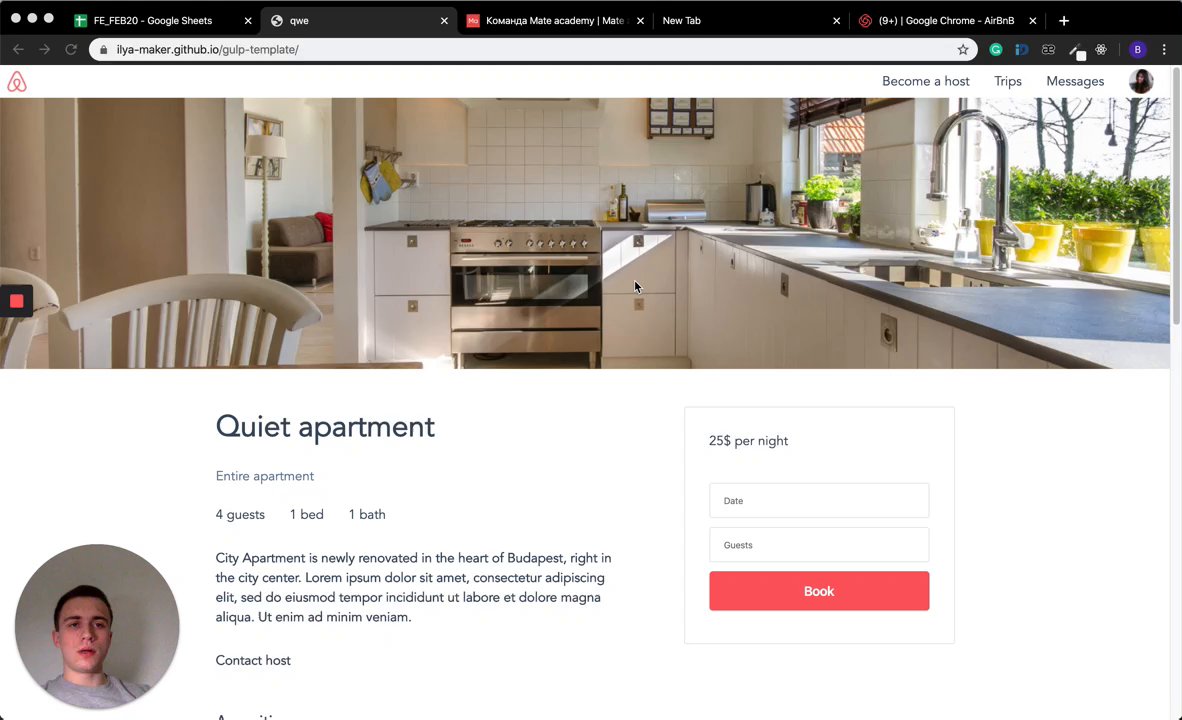Bookmark page with the star icon
The width and height of the screenshot is (1182, 720).
963,50
